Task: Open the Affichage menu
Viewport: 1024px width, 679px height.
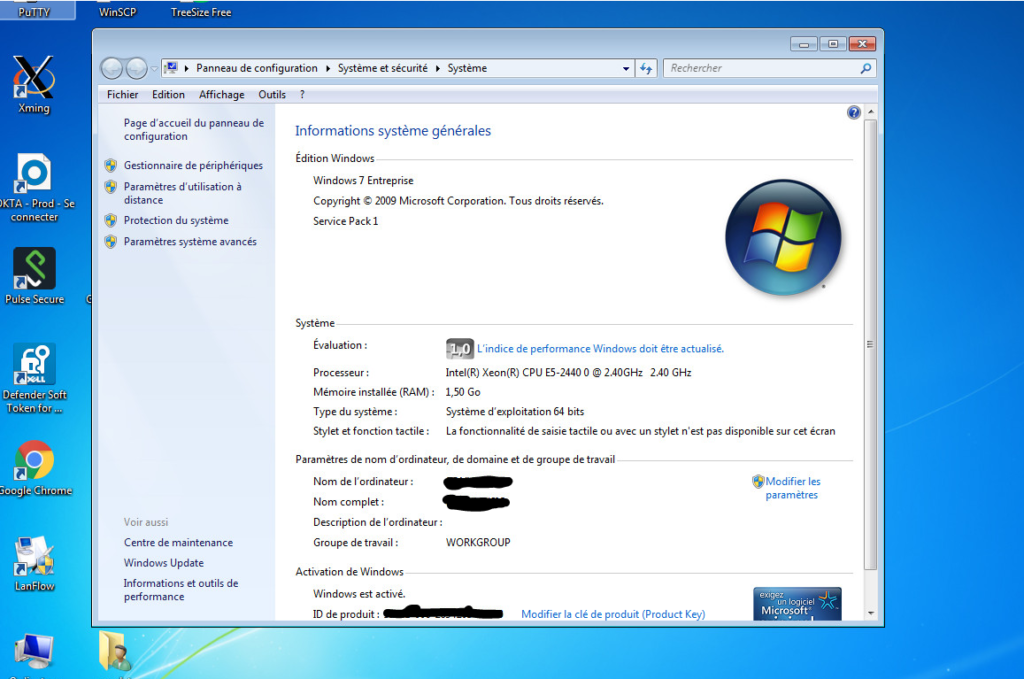Action: coord(221,95)
